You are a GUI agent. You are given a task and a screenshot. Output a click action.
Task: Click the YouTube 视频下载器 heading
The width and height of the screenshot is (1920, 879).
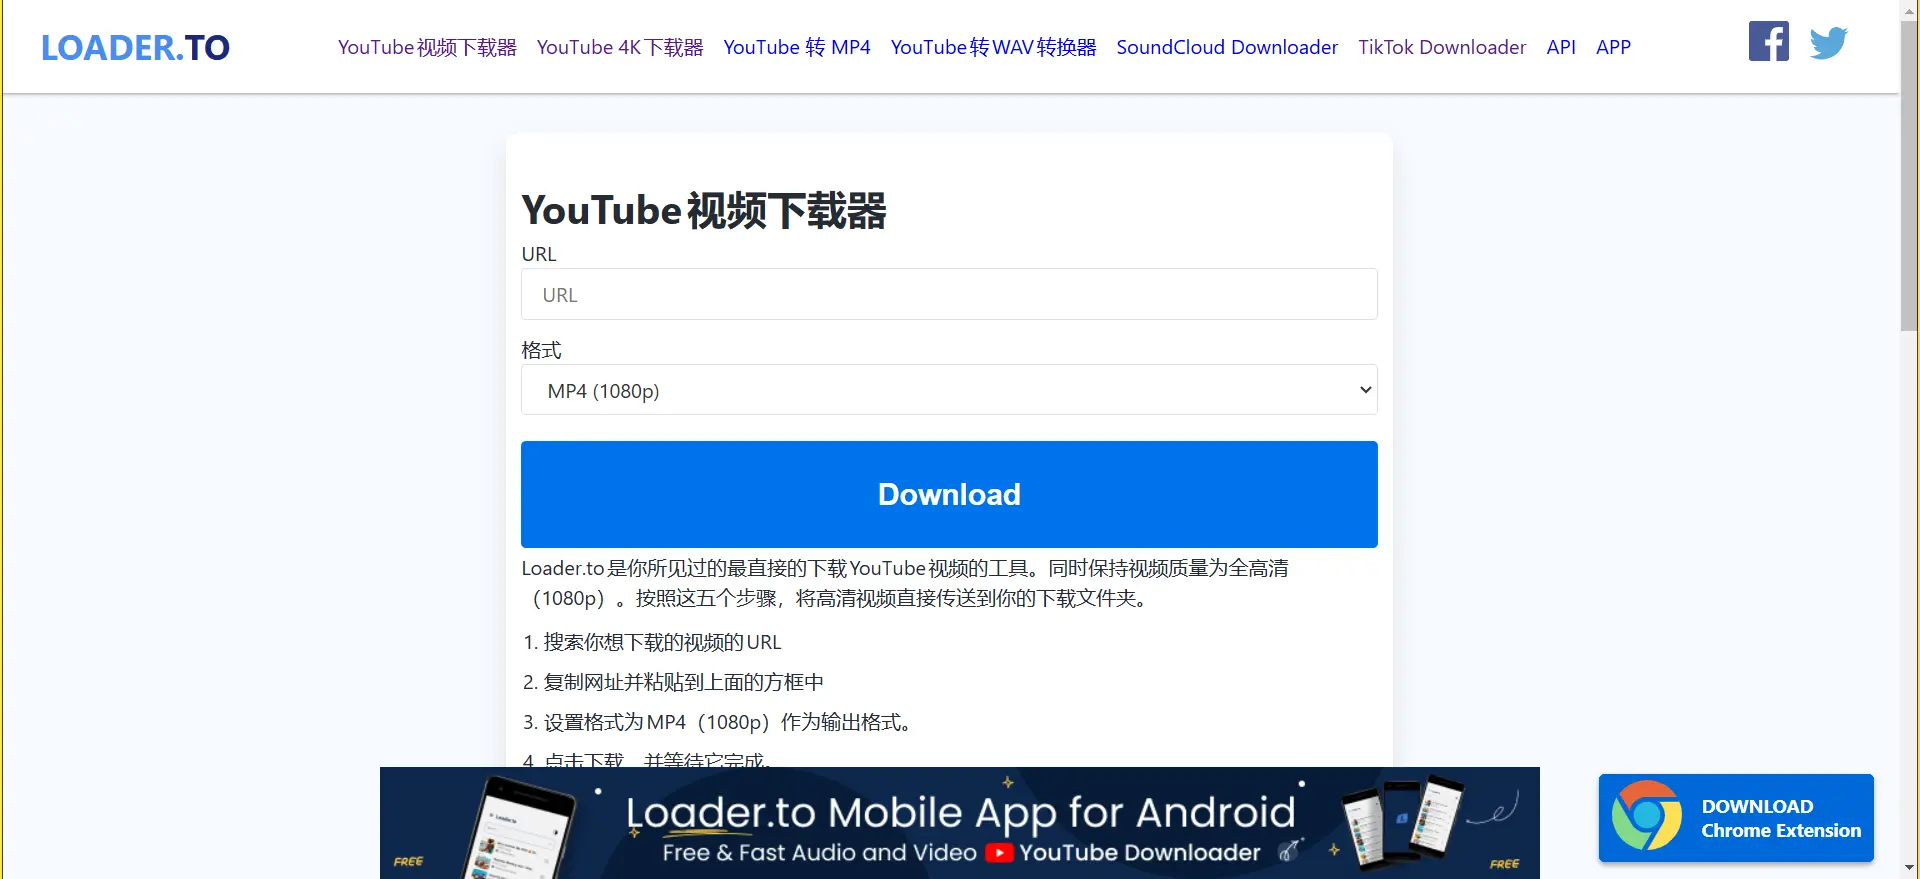click(704, 211)
